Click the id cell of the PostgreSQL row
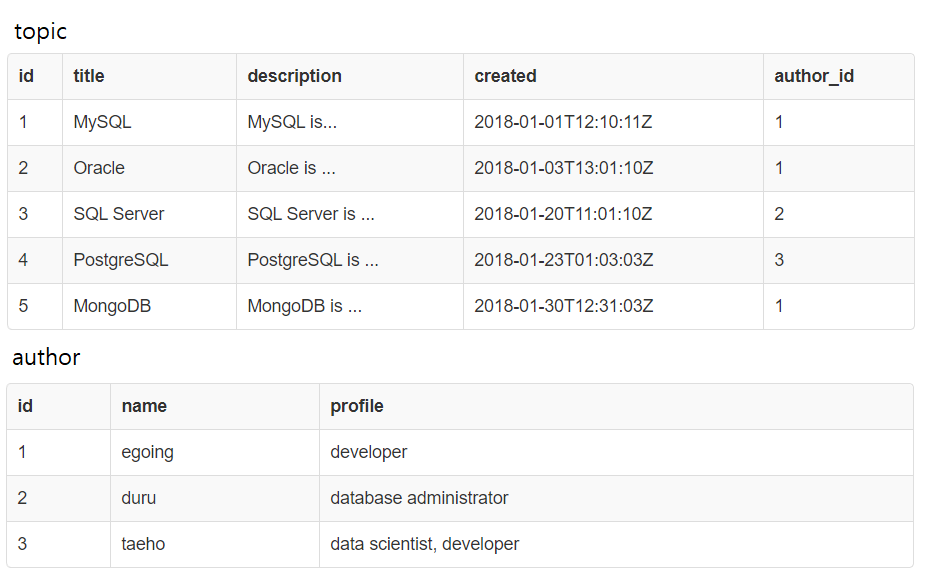 (35, 260)
